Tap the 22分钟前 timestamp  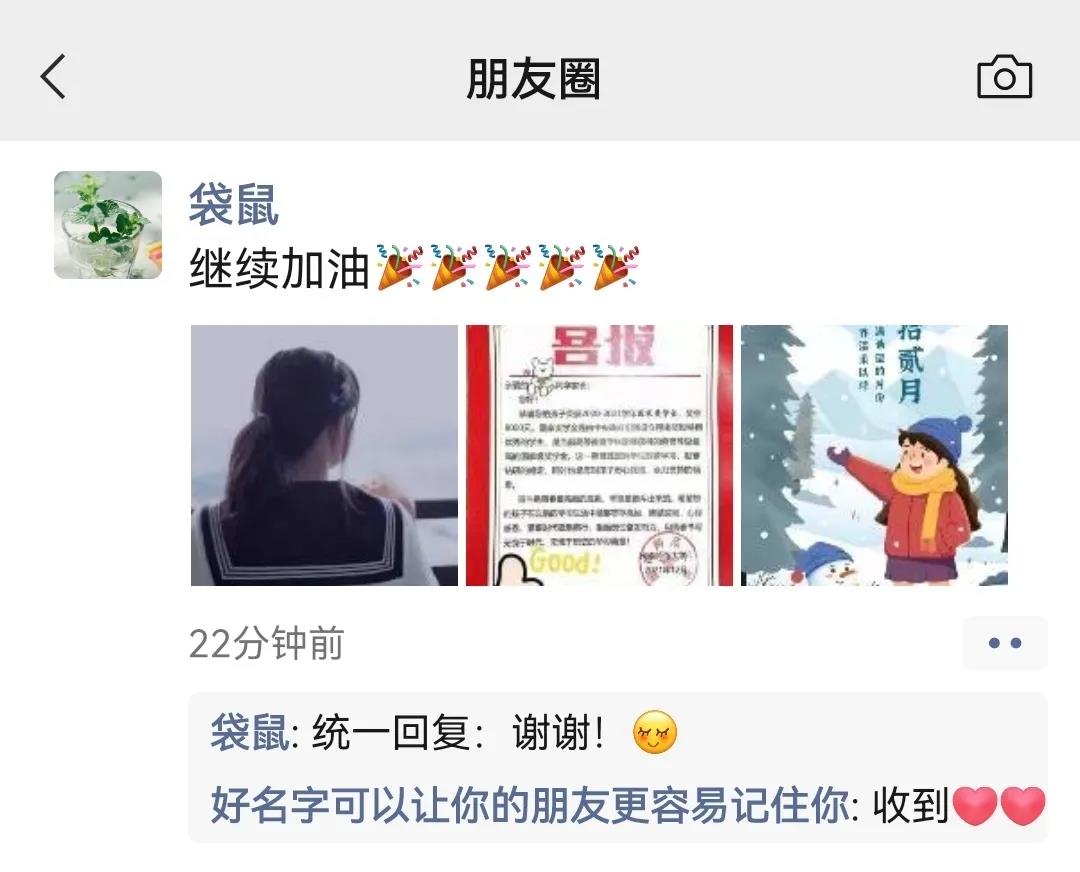pos(266,644)
